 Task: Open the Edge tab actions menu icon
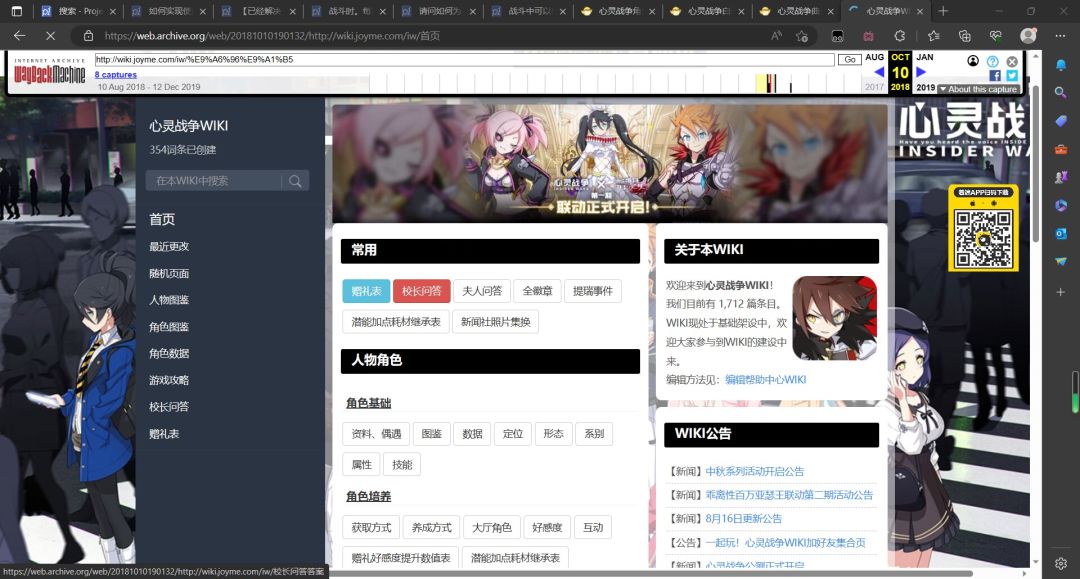point(17,11)
